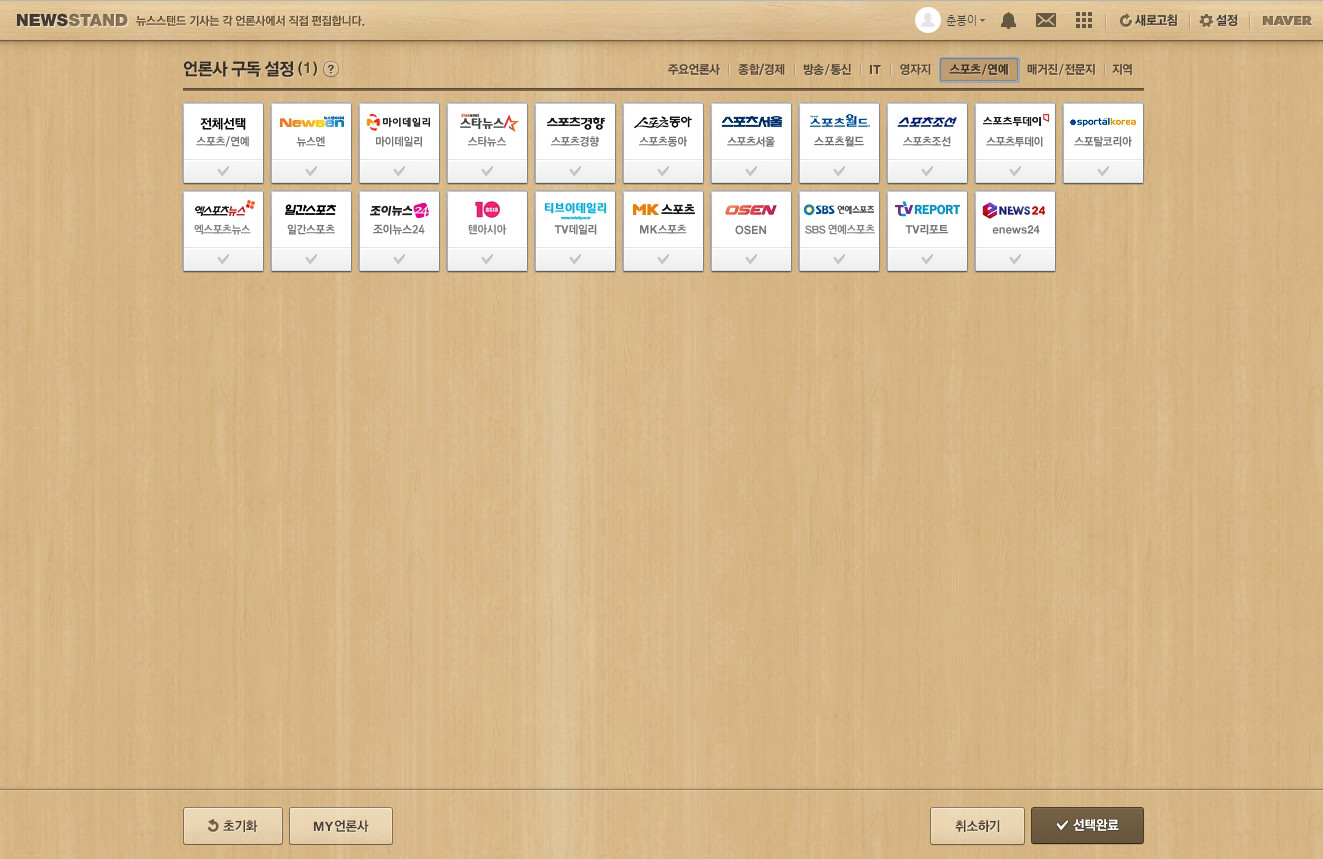This screenshot has width=1323, height=859.
Task: Click the 텐아시아 logo
Action: tap(487, 210)
